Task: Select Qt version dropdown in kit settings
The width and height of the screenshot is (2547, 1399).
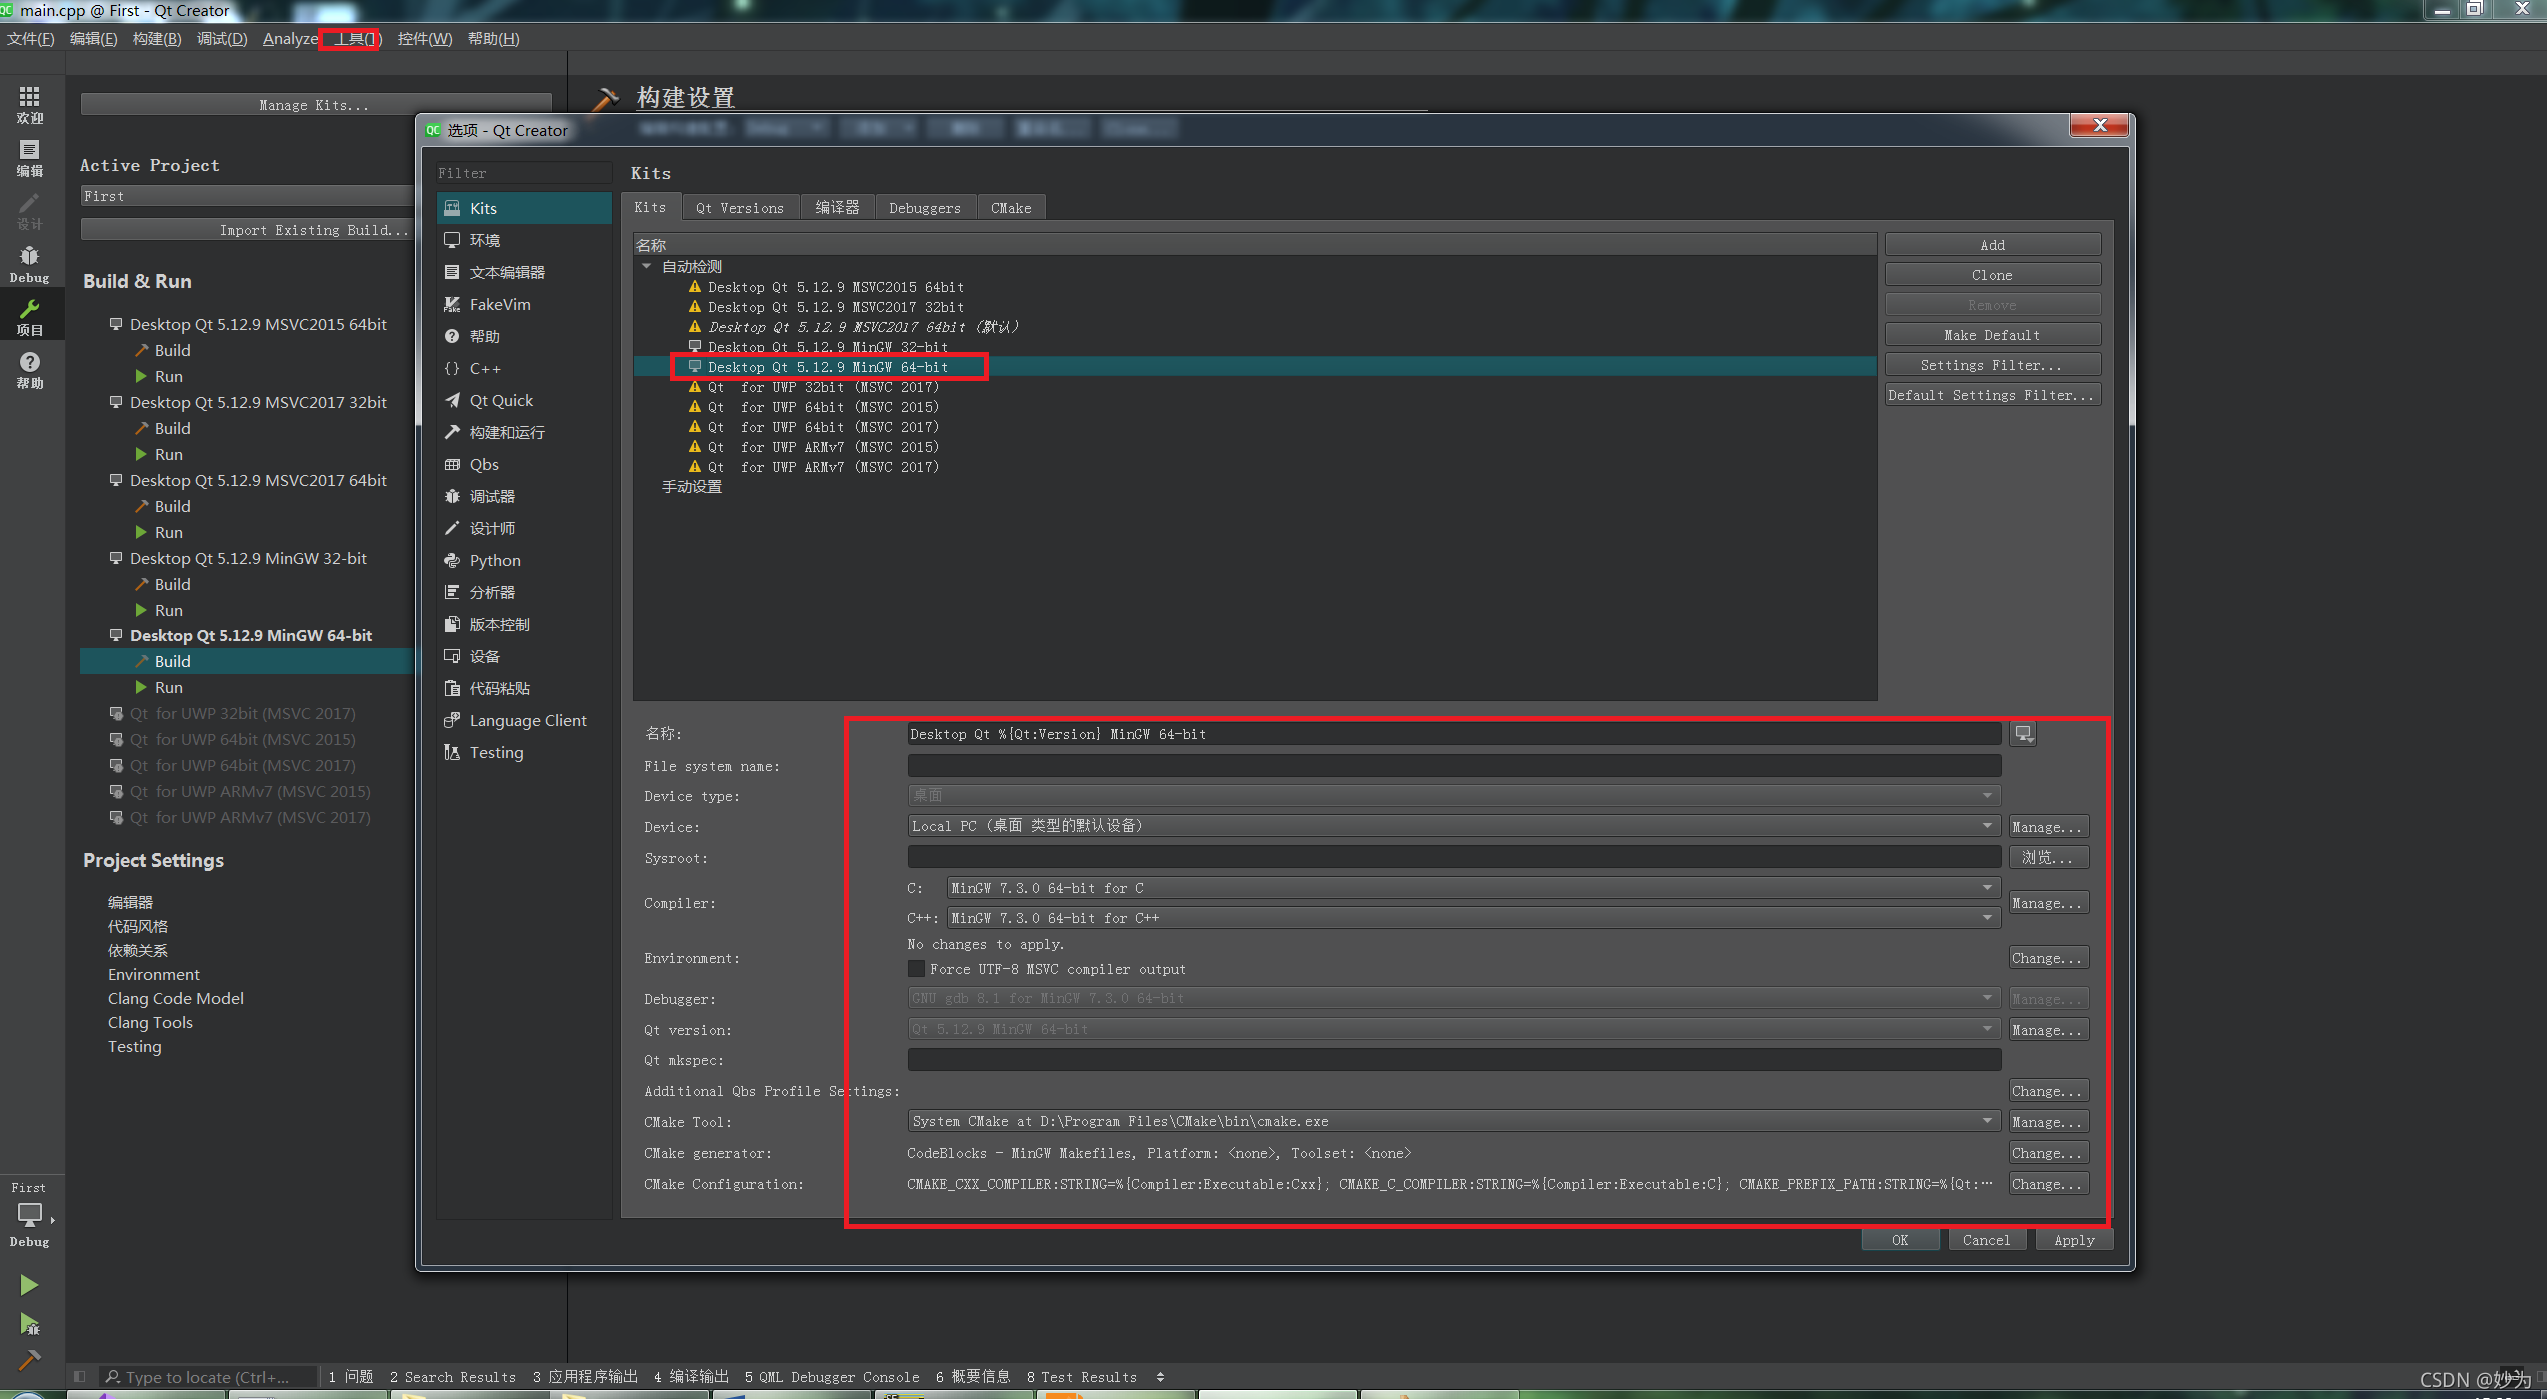Action: [x=1447, y=1029]
